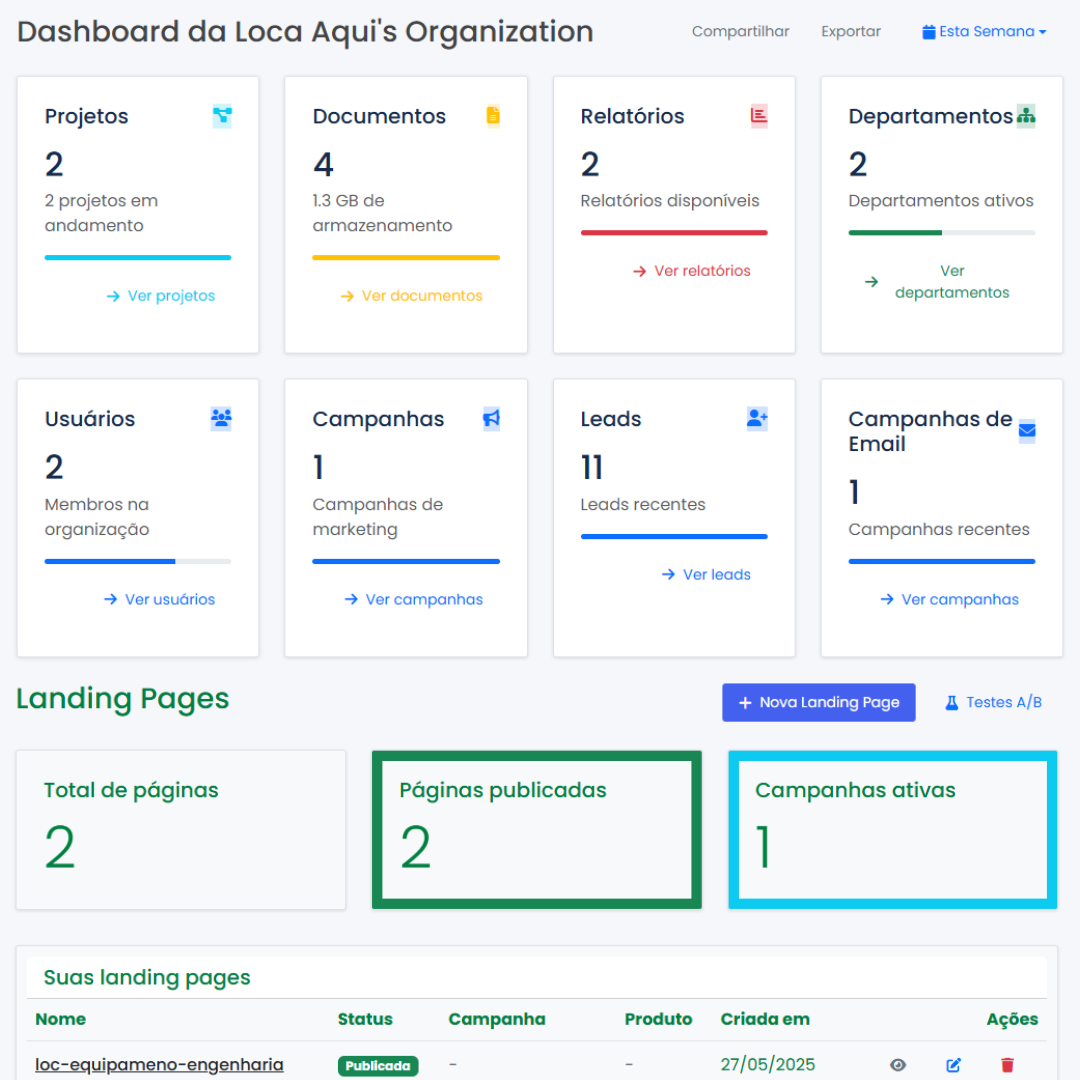Screen dimensions: 1080x1080
Task: Create a Nova Landing Page
Action: click(818, 703)
